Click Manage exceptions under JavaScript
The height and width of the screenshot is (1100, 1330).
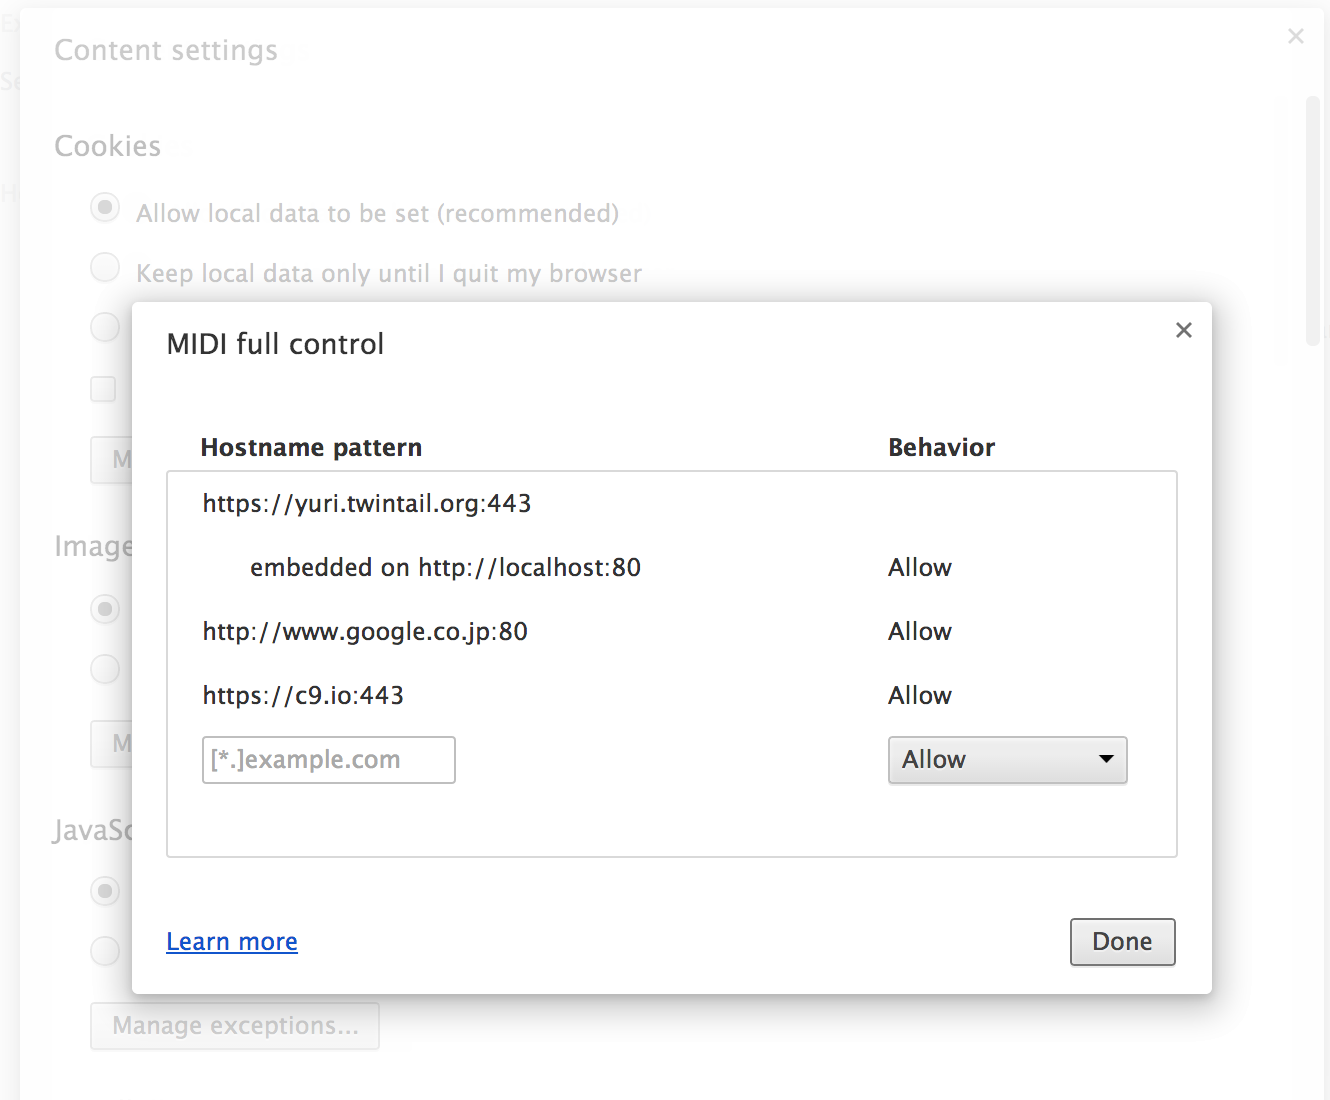coord(234,1025)
